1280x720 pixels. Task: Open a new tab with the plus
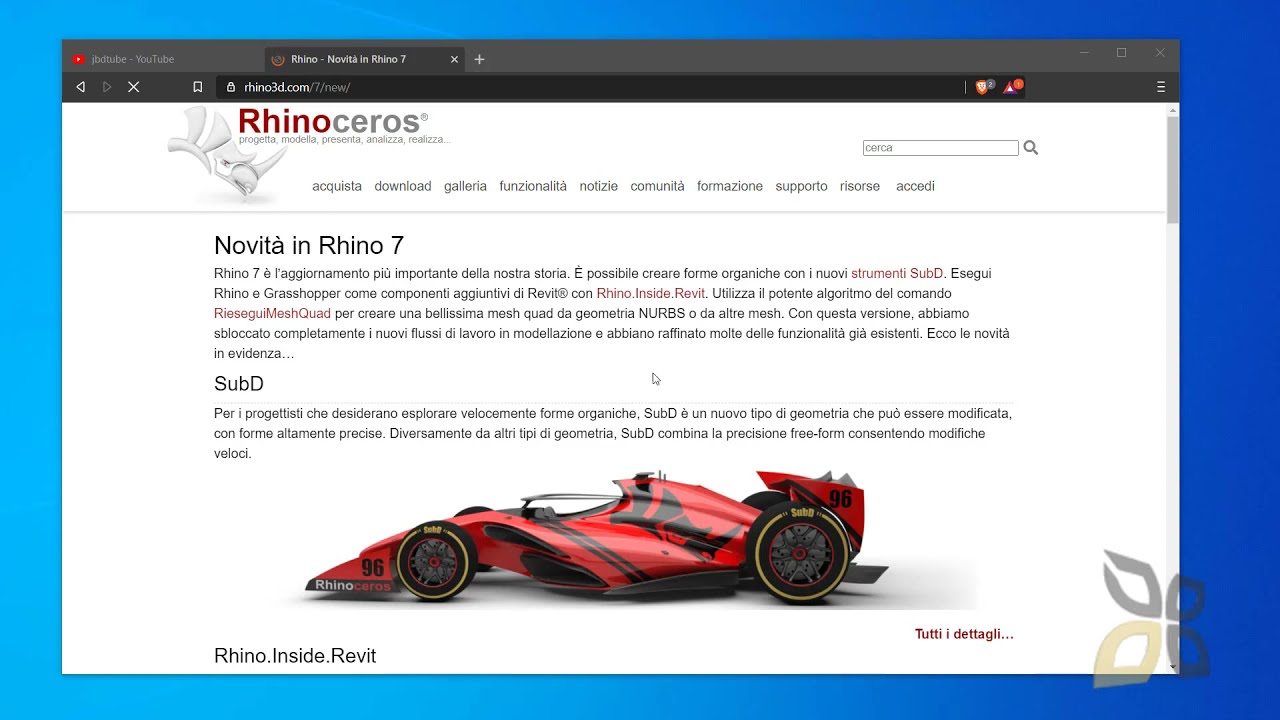(x=479, y=59)
